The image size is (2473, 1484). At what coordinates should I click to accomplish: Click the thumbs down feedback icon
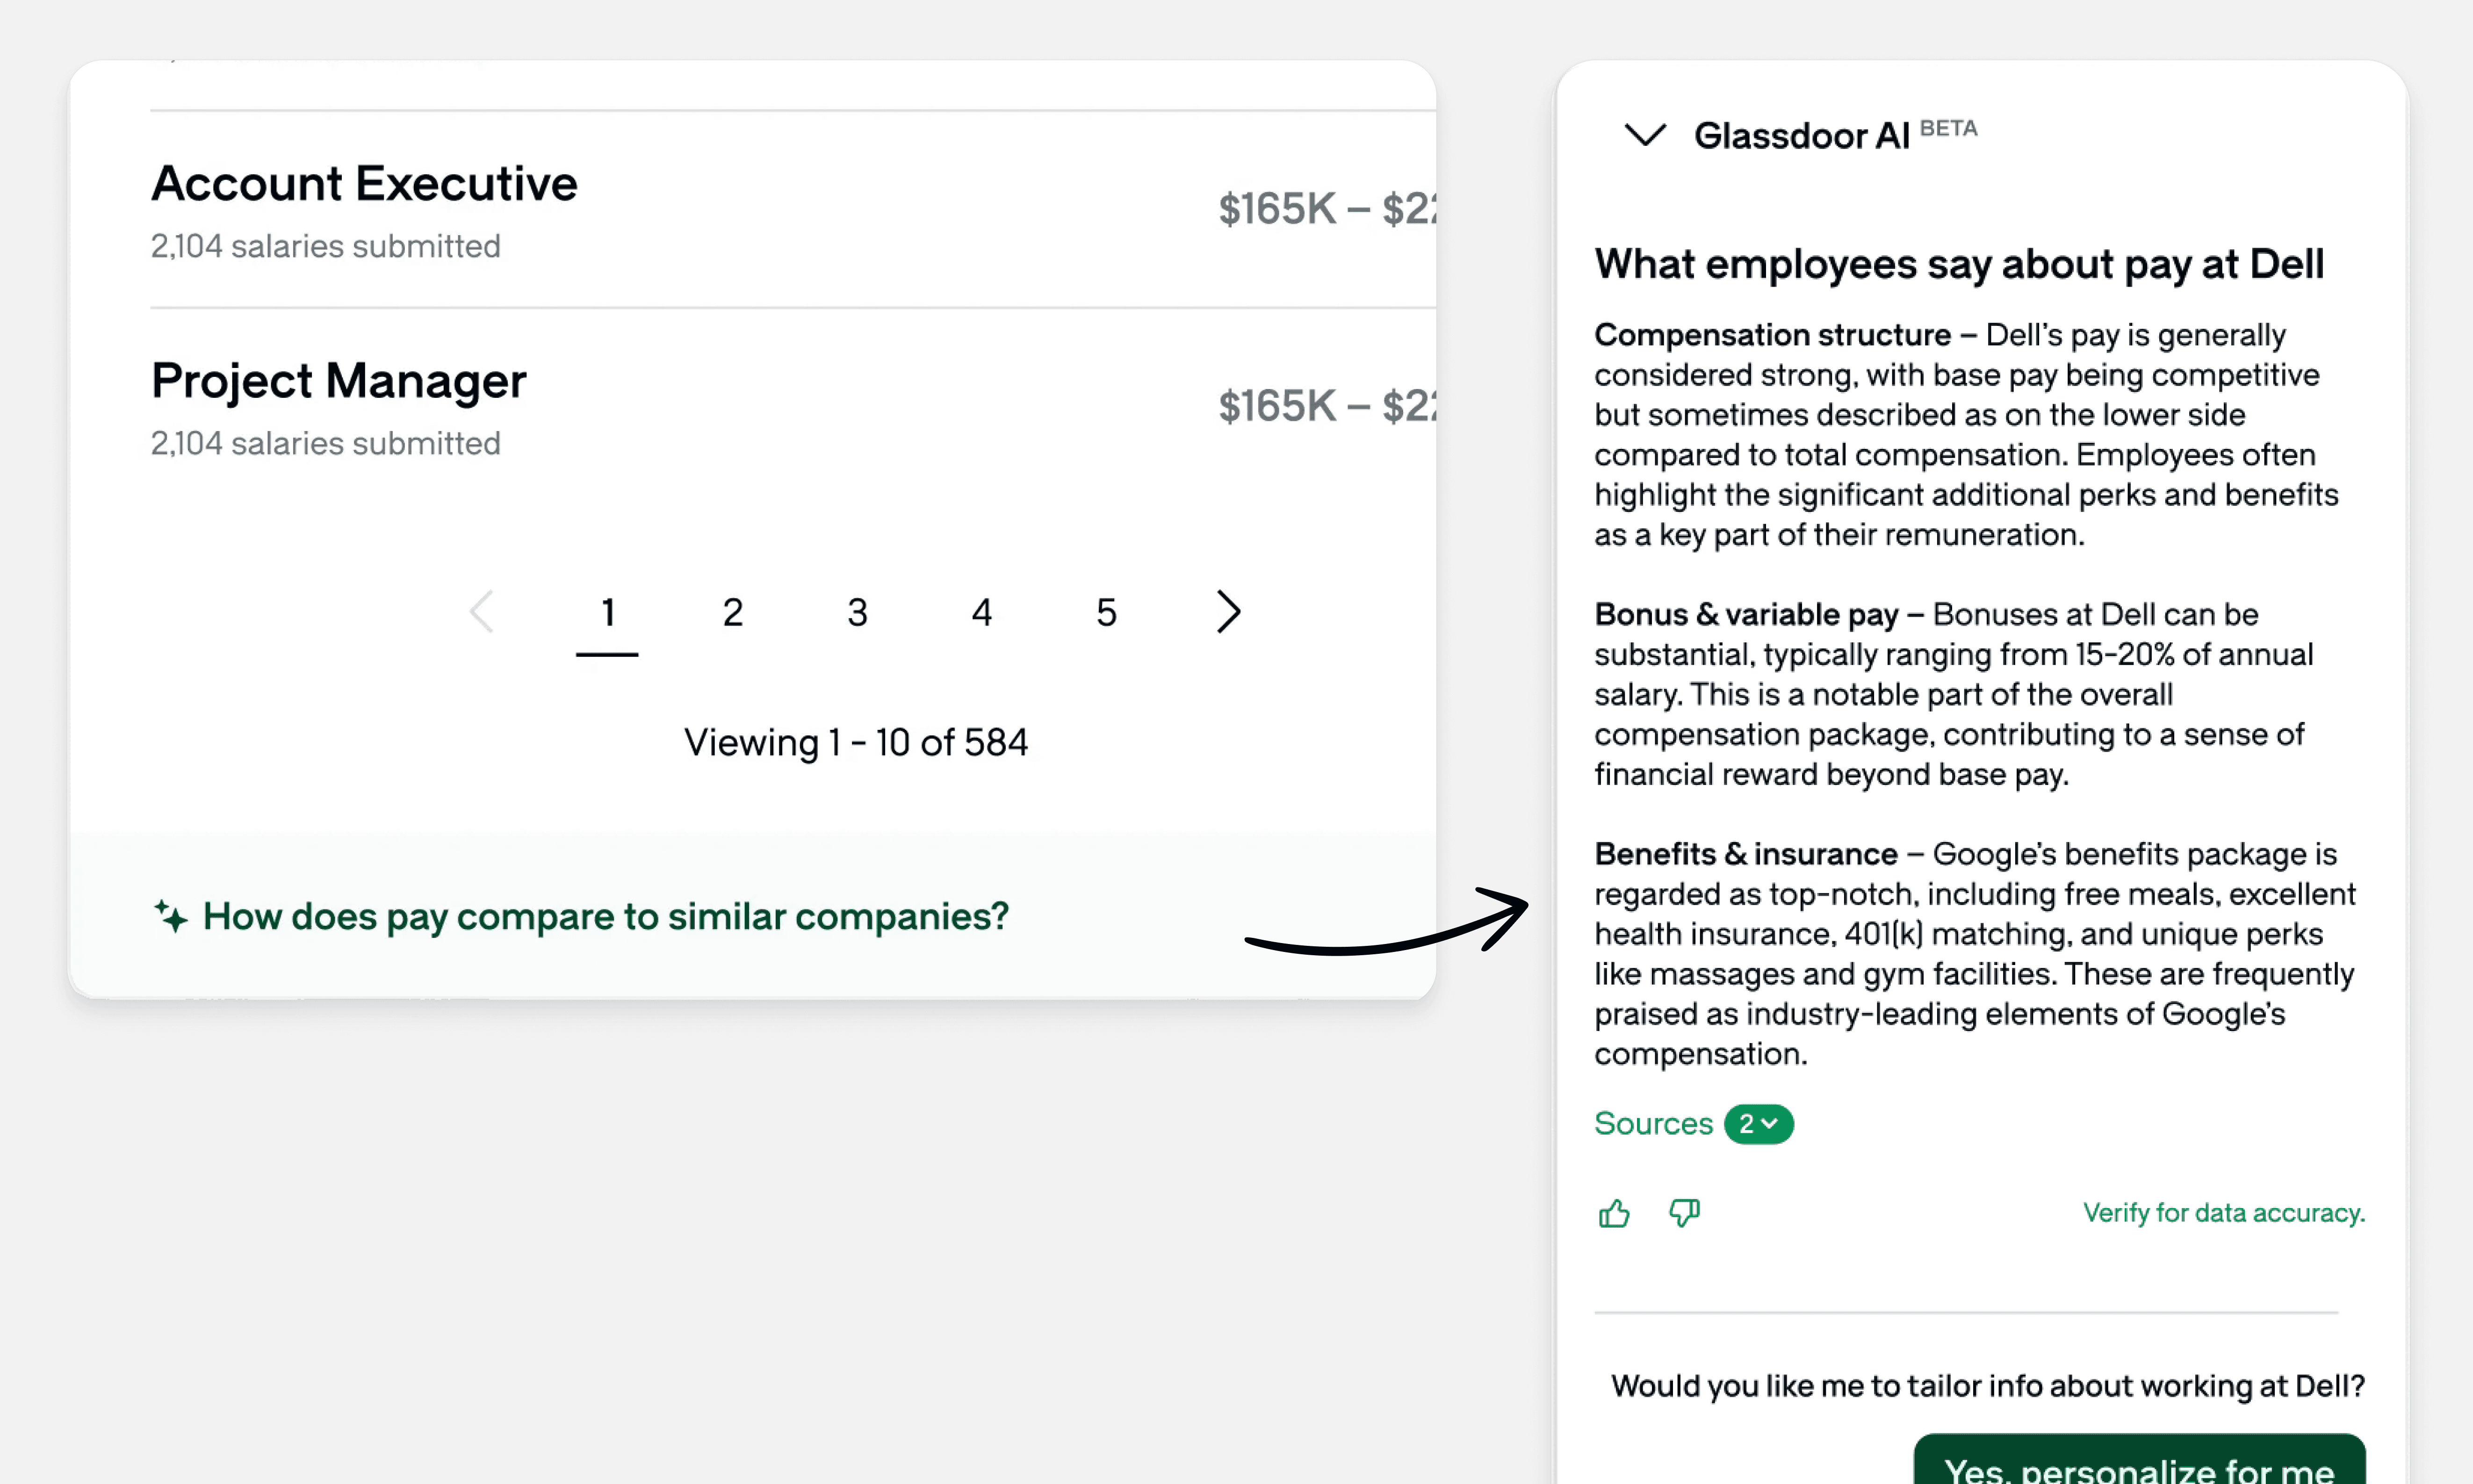coord(1684,1213)
